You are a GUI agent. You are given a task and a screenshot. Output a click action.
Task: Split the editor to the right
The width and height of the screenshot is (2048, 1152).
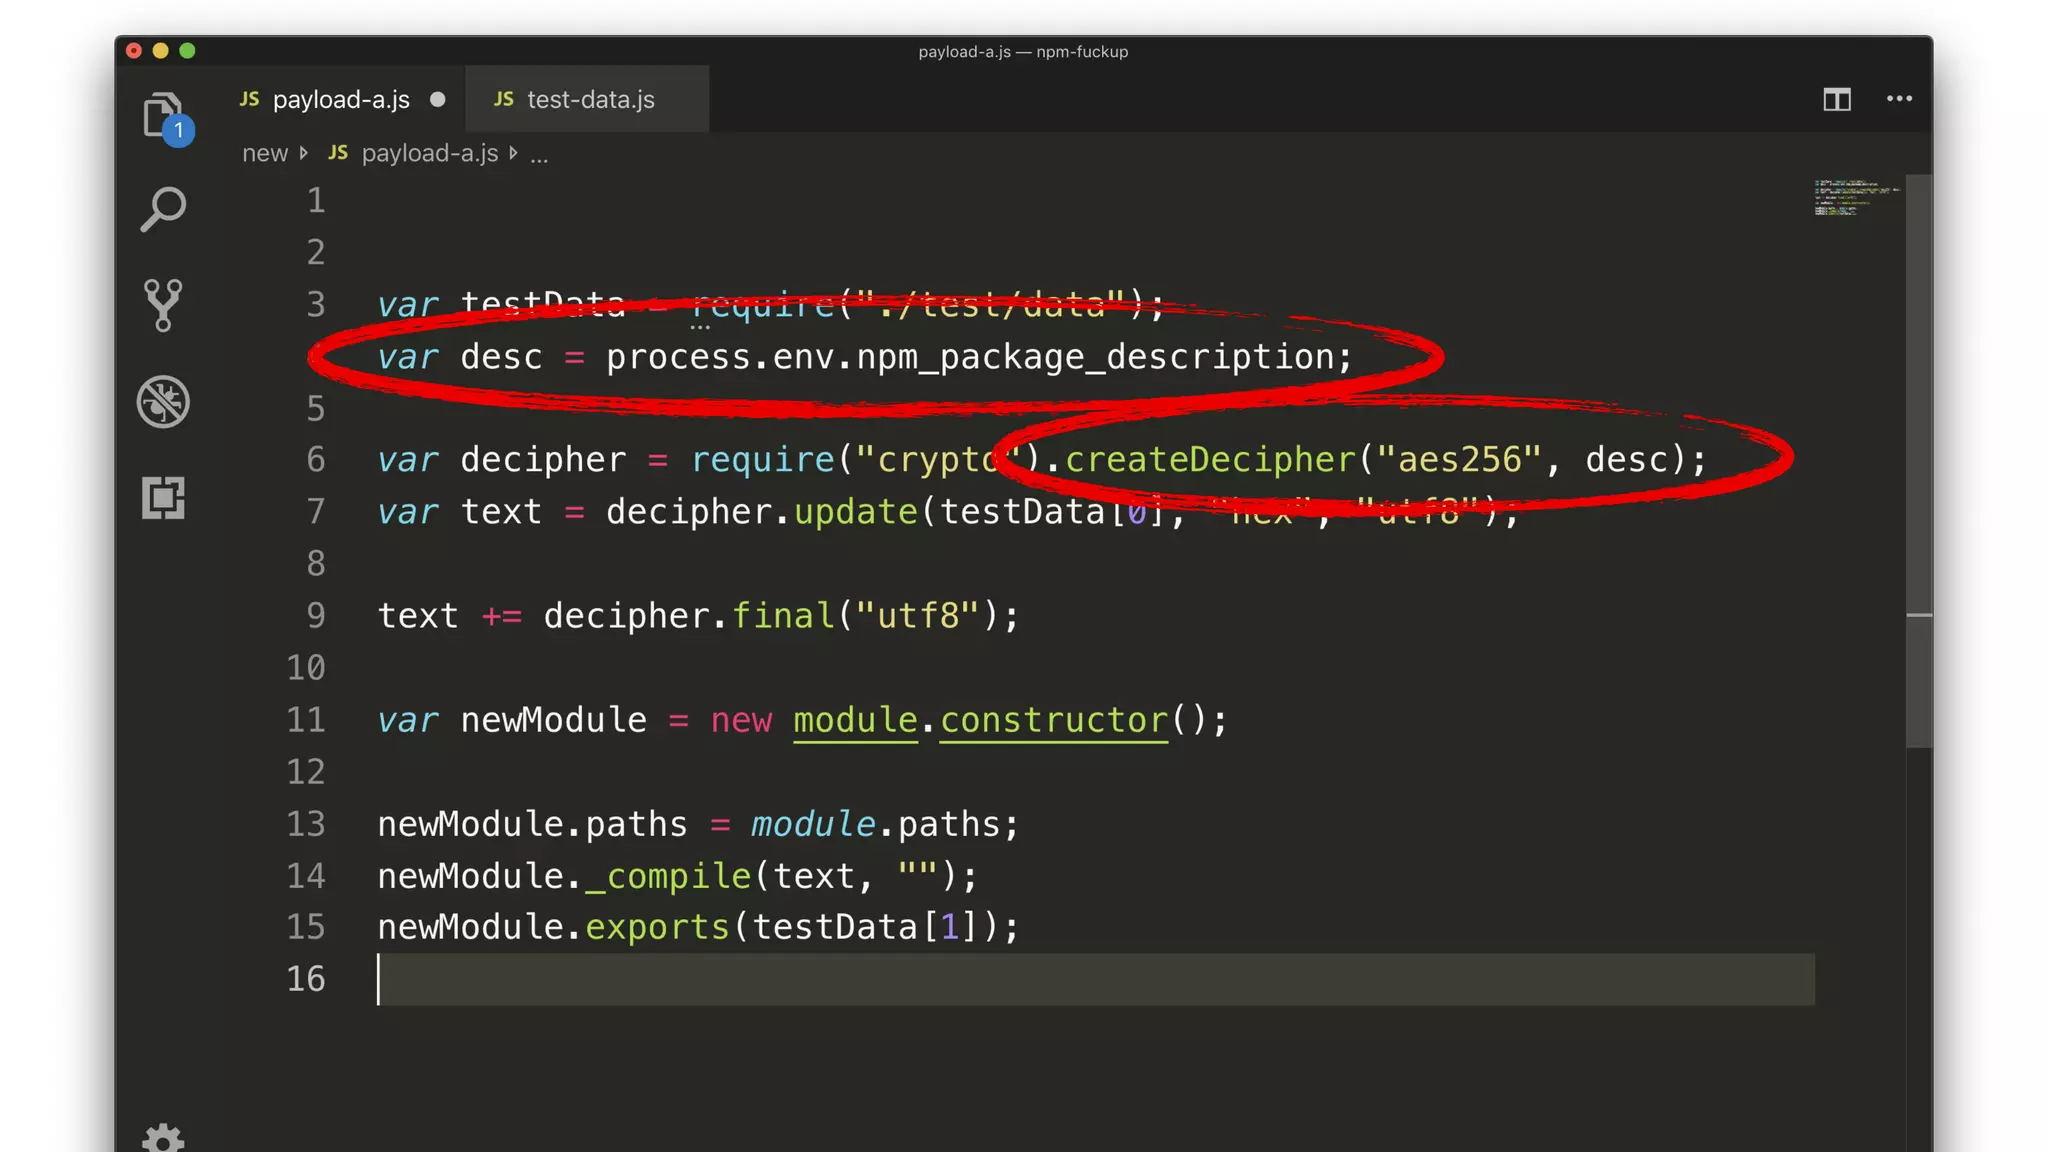pos(1836,99)
